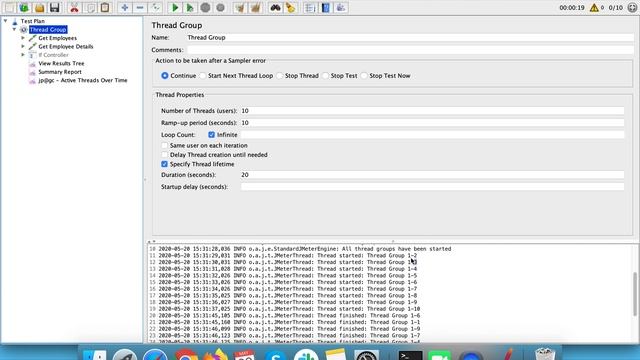Click the Number of Threads field
Image resolution: width=640 pixels, height=360 pixels.
coord(432,111)
